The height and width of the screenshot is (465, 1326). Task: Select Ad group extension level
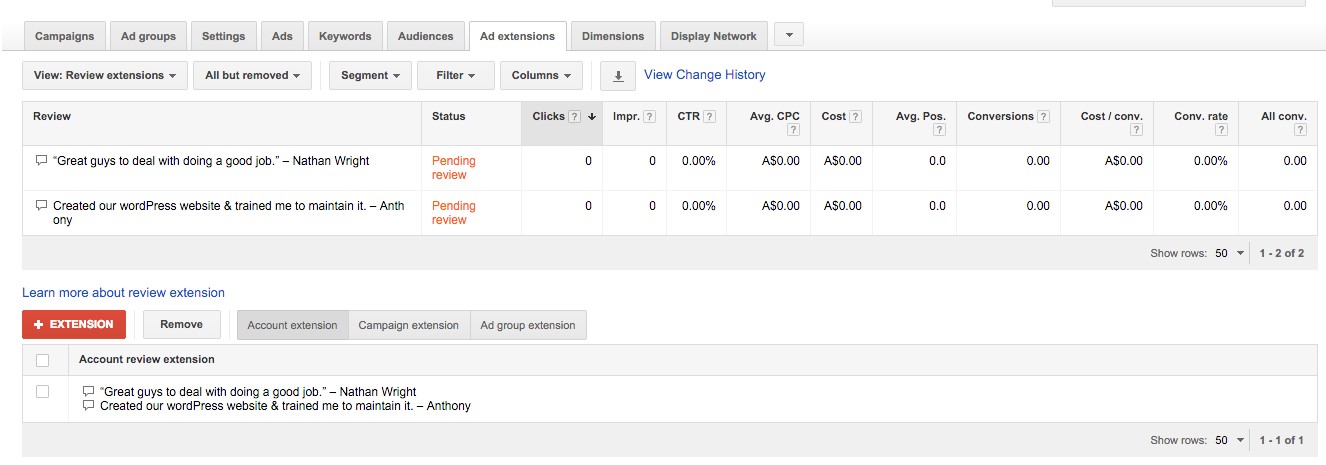tap(528, 325)
